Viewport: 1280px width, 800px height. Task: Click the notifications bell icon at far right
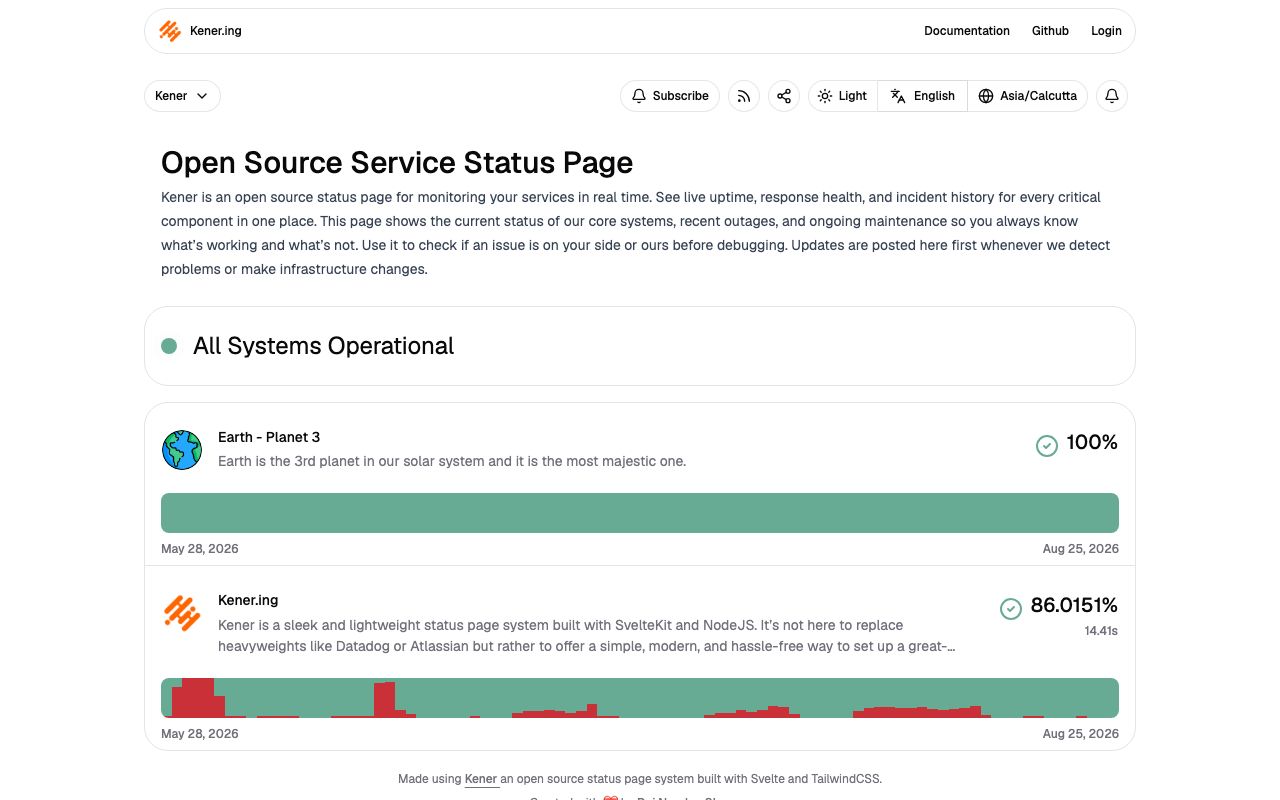[1112, 96]
